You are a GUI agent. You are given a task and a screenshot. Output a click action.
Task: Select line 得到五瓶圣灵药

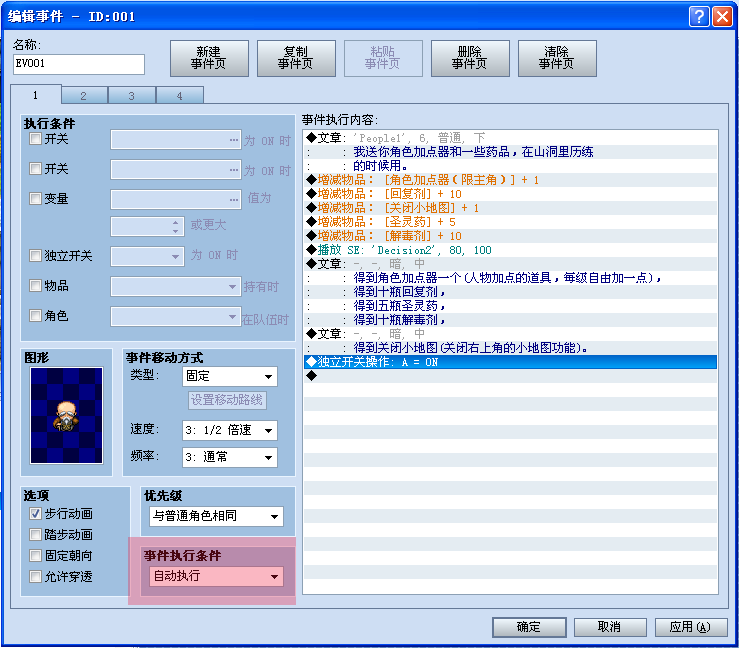coord(510,306)
